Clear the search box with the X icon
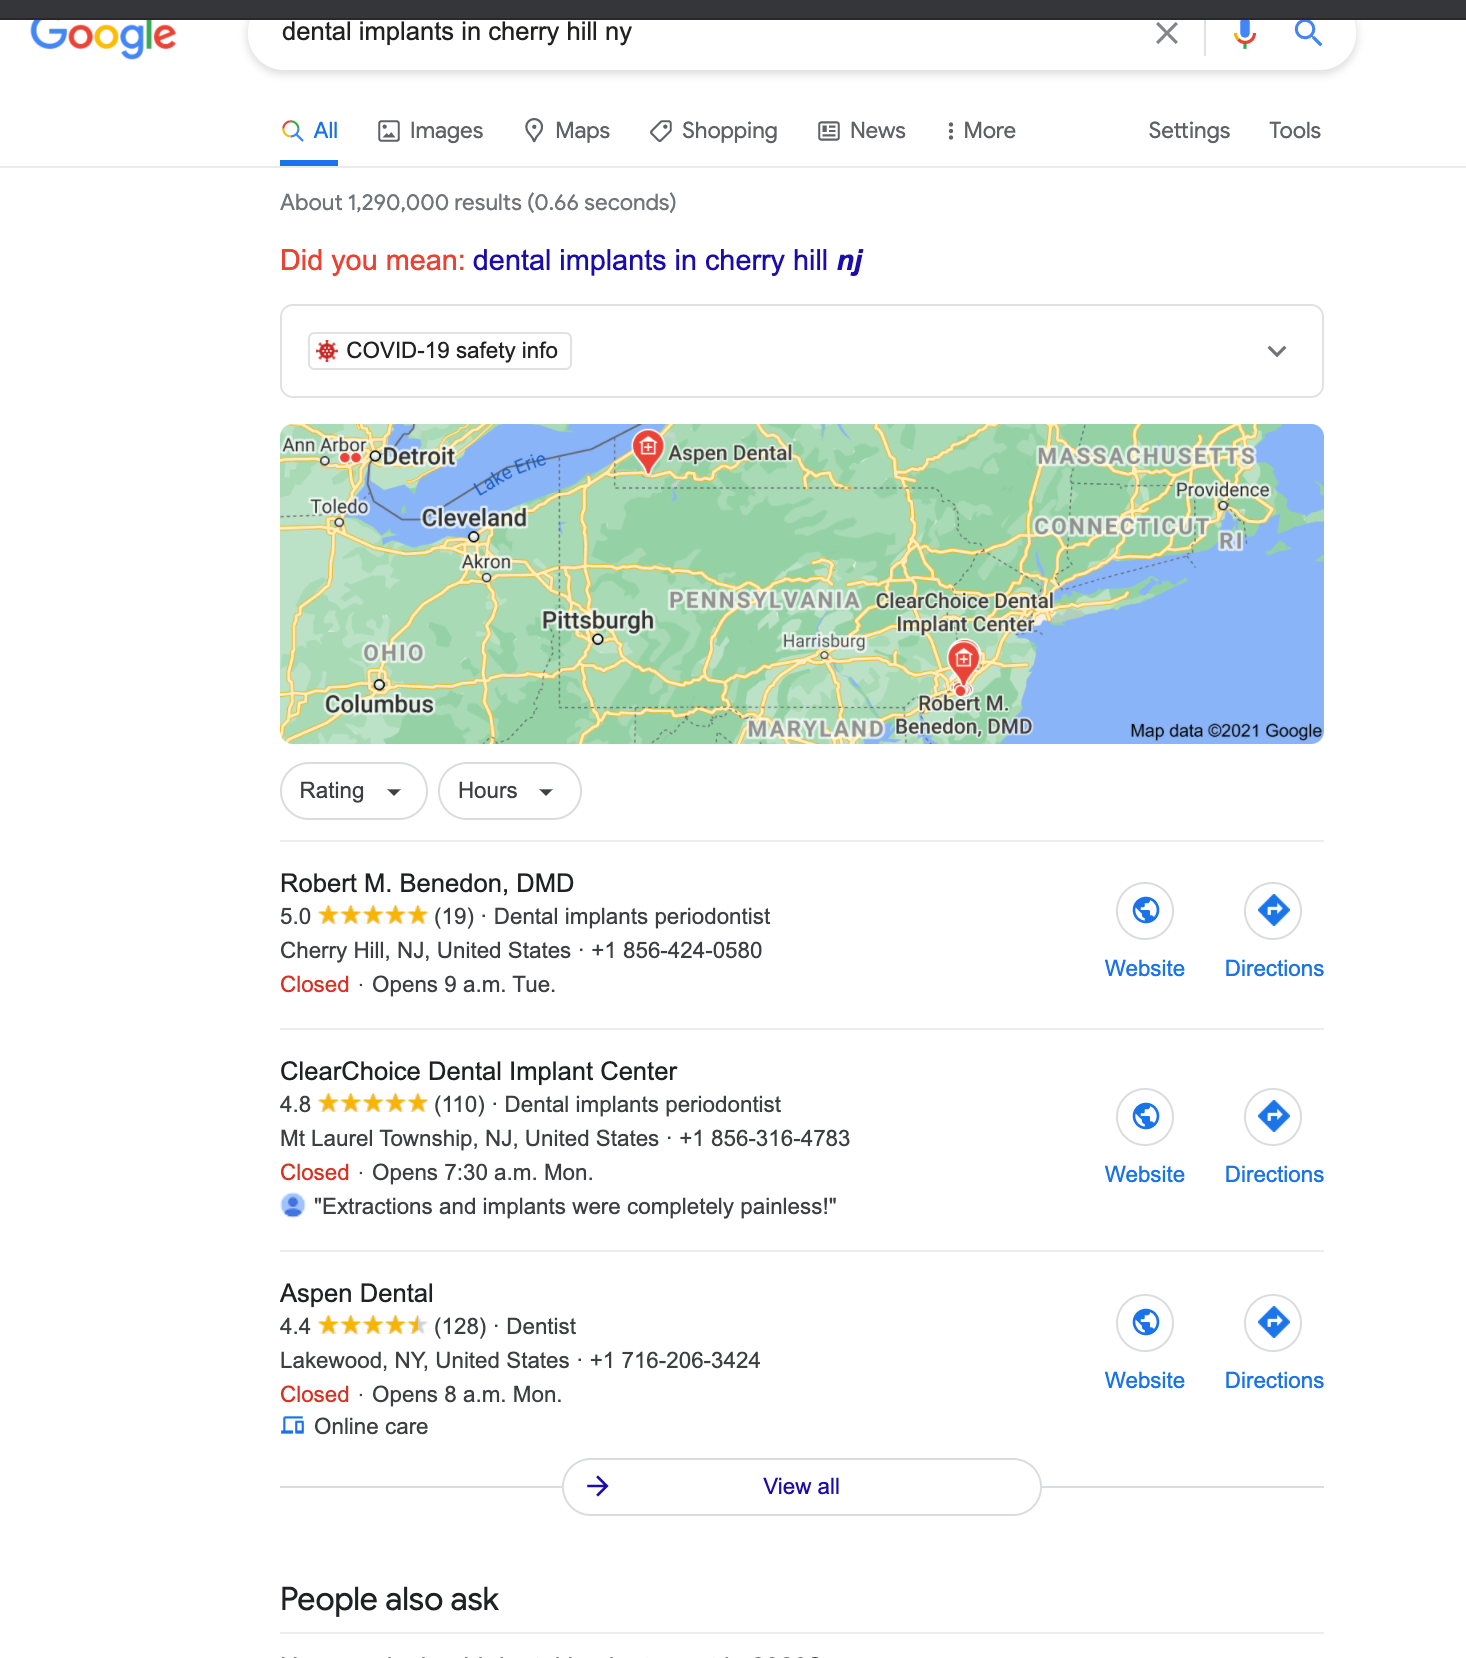The width and height of the screenshot is (1466, 1658). [x=1166, y=33]
